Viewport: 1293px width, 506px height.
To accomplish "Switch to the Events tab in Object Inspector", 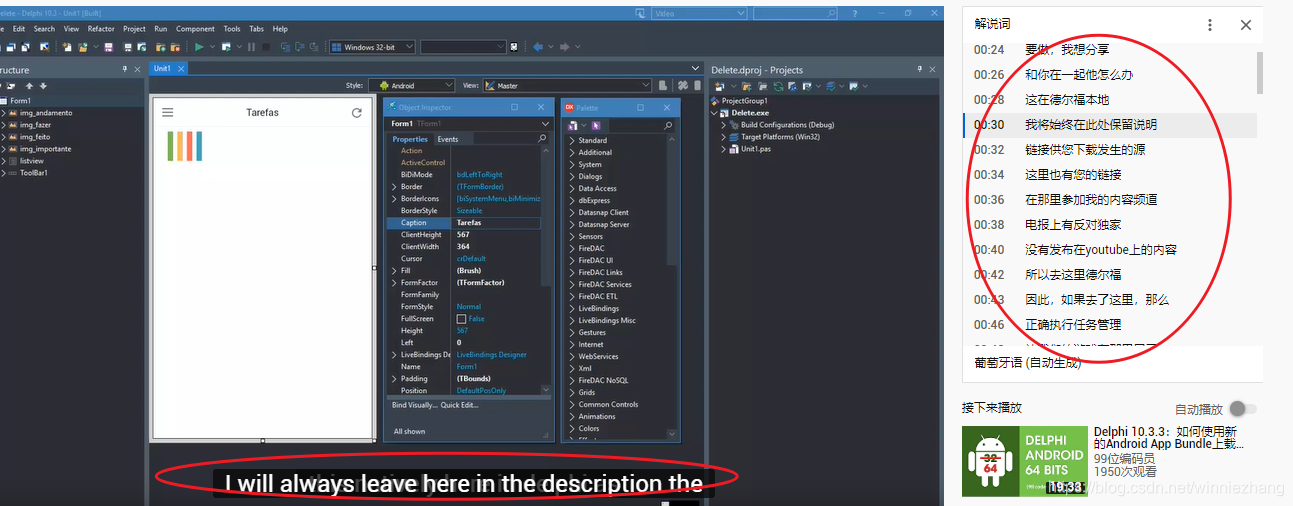I will (447, 139).
